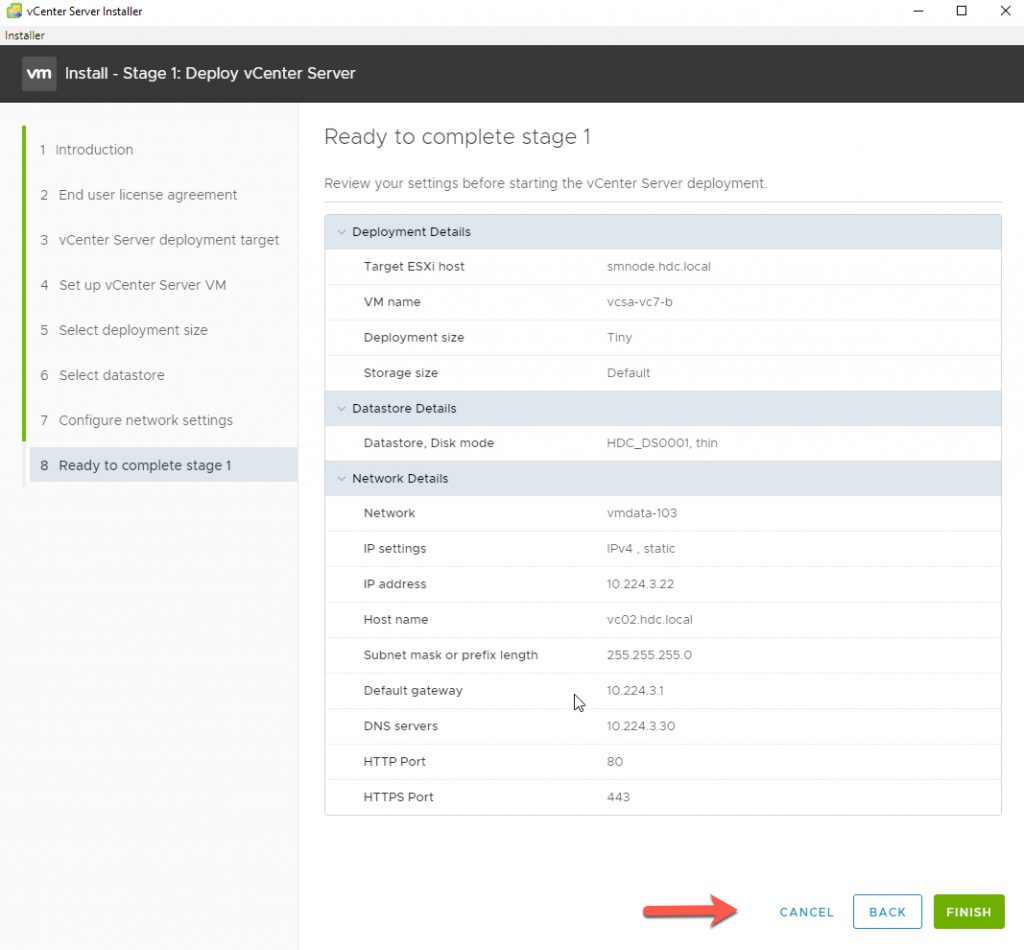Click the Default gateway row label
The width and height of the screenshot is (1024, 950).
[x=413, y=690]
